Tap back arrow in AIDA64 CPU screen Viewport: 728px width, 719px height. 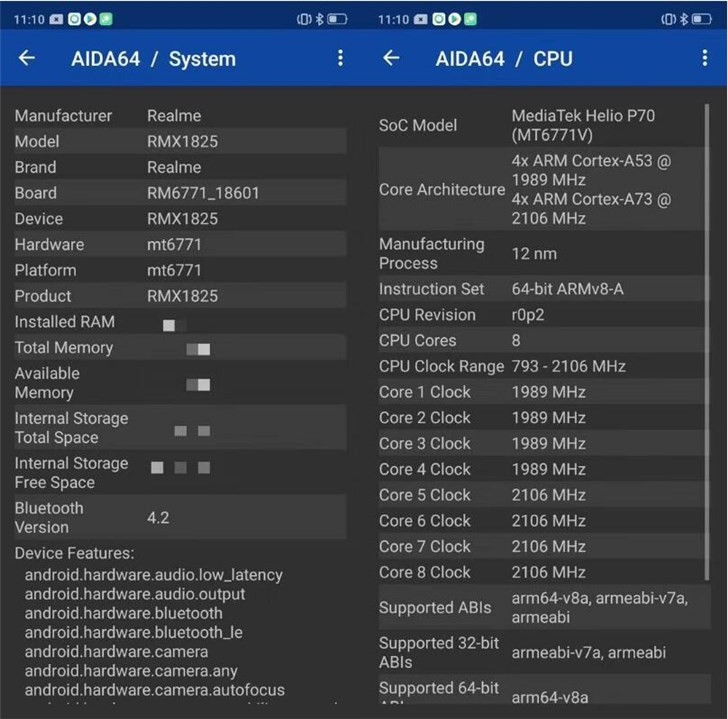pos(391,58)
